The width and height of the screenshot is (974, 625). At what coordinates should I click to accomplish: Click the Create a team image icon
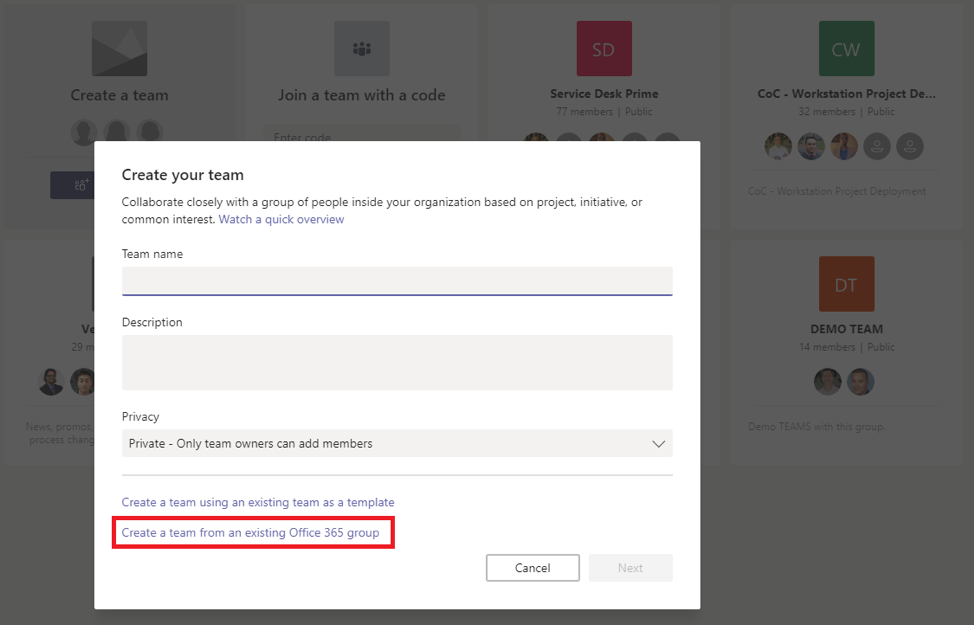119,49
